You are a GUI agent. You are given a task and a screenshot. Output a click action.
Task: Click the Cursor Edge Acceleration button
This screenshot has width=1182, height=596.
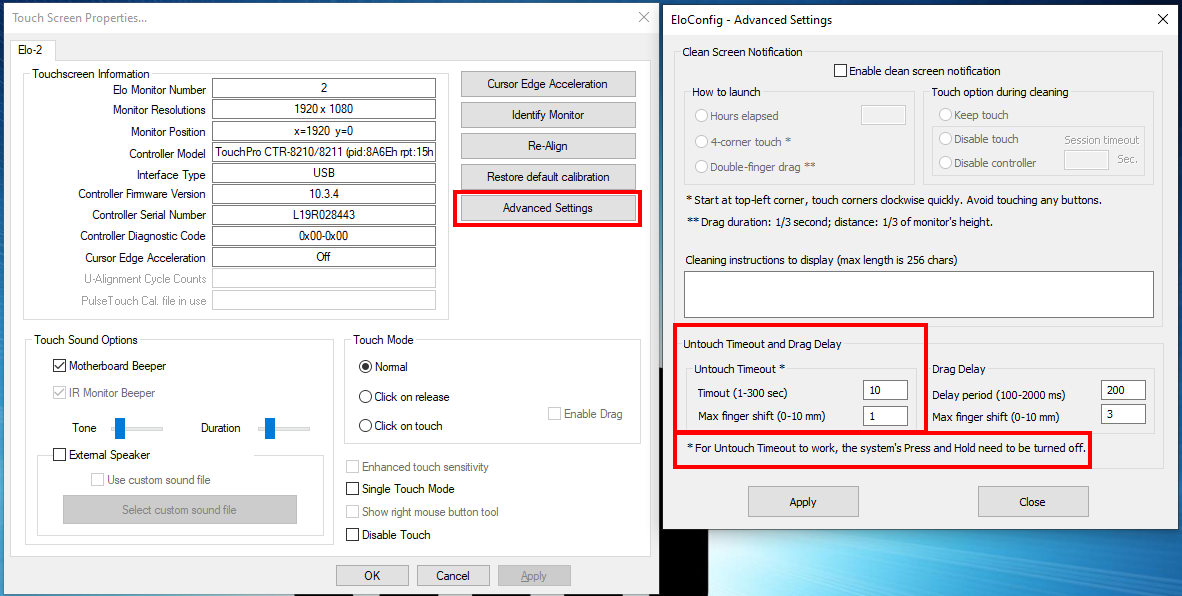click(548, 84)
